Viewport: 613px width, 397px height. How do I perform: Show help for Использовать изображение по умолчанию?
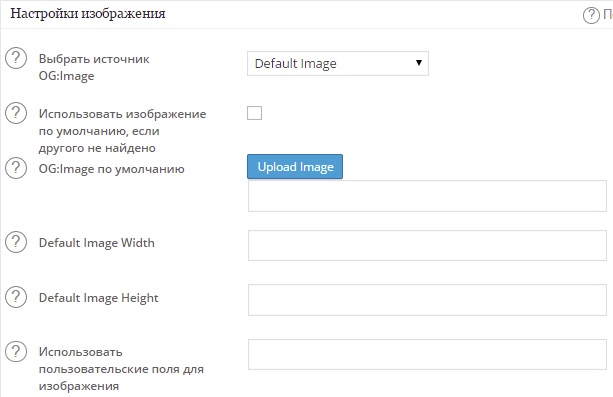pyautogui.click(x=16, y=113)
